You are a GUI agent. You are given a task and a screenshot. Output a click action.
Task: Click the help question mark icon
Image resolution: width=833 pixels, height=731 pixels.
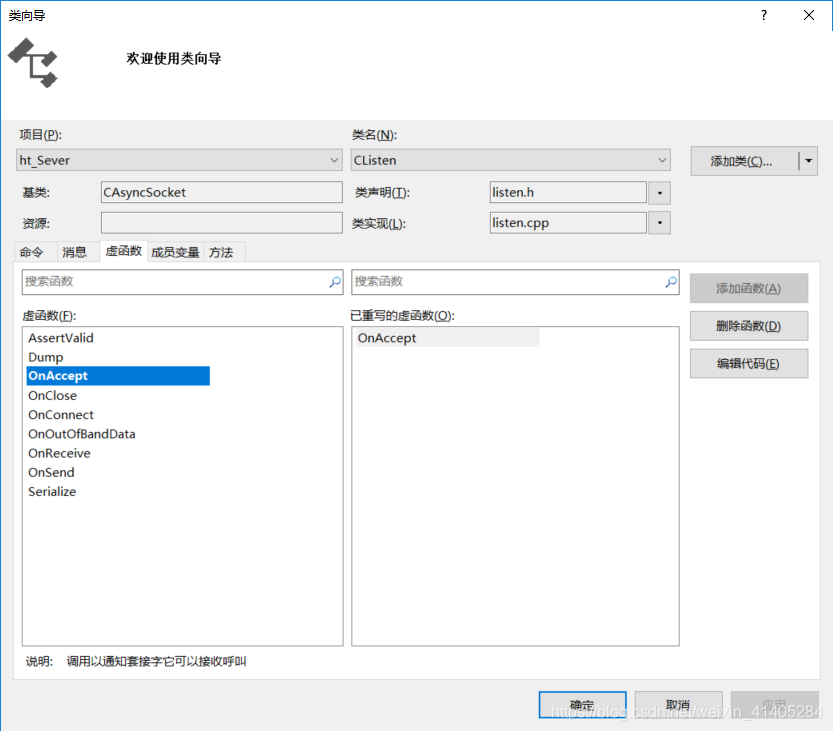[x=763, y=15]
